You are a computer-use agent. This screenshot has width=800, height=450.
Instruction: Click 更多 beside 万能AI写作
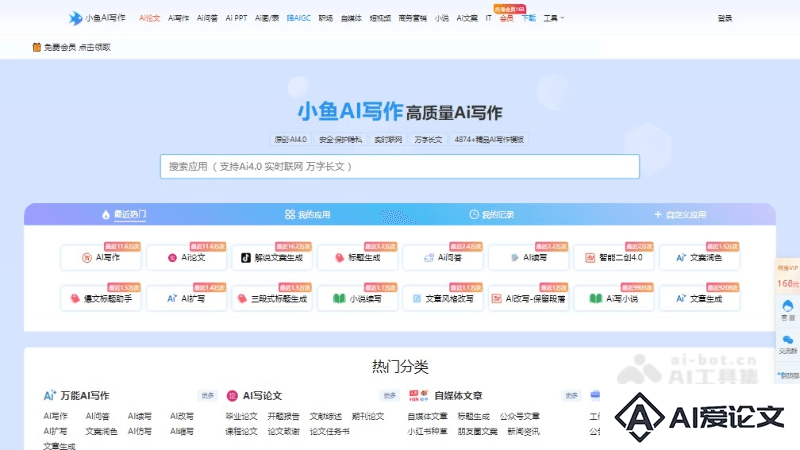coord(207,395)
